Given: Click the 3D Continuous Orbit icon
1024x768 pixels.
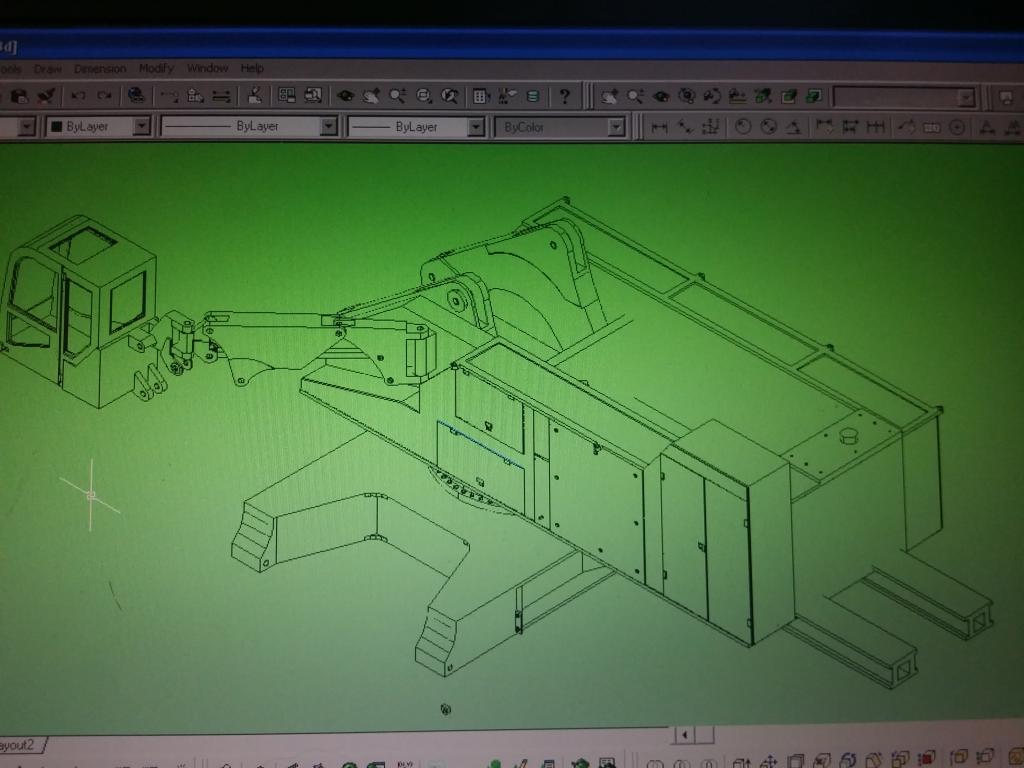Looking at the screenshot, I should click(x=686, y=97).
